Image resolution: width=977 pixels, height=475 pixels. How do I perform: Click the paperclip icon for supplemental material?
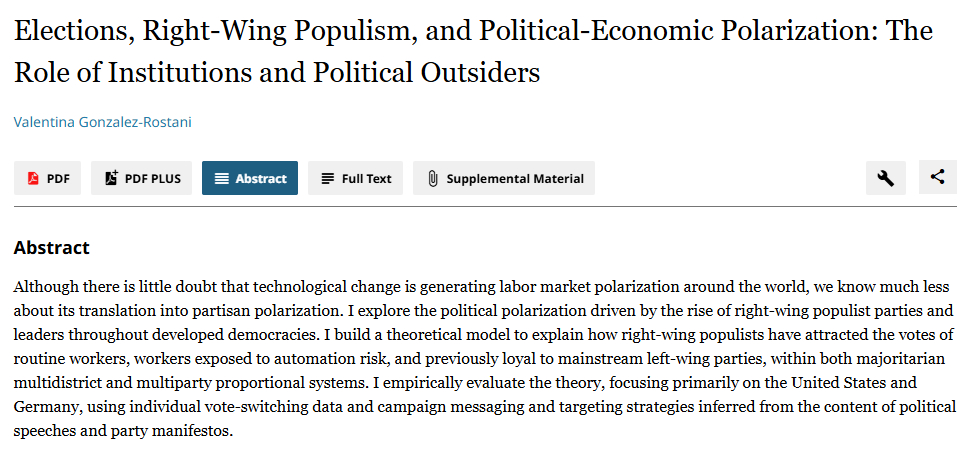click(x=433, y=179)
